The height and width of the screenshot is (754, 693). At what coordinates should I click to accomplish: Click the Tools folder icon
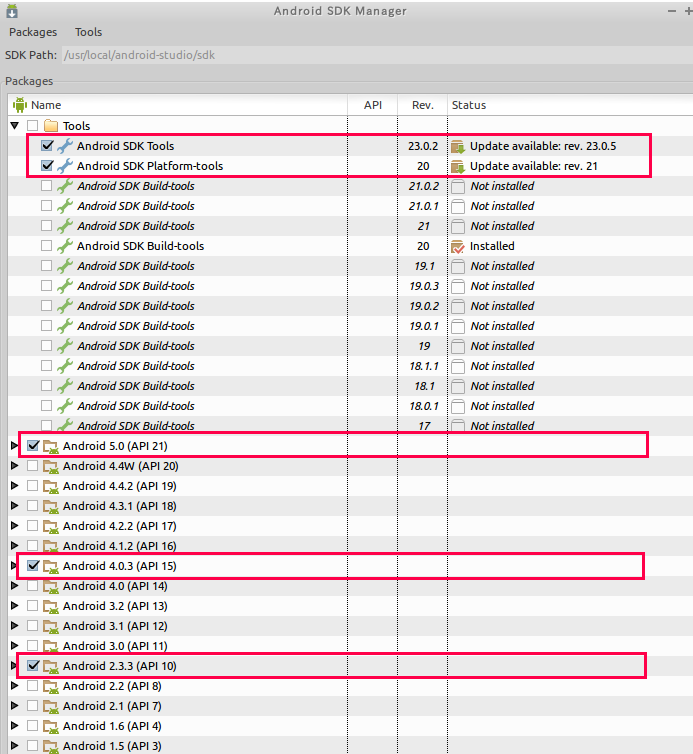click(x=51, y=126)
